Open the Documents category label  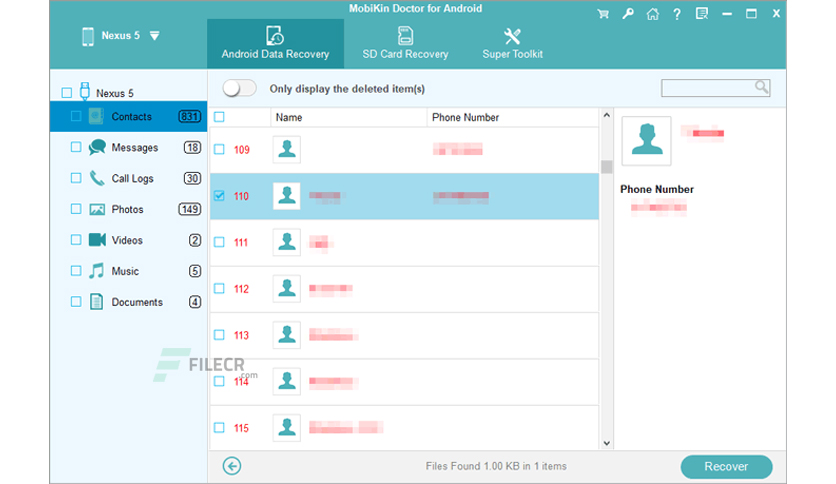[x=137, y=302]
